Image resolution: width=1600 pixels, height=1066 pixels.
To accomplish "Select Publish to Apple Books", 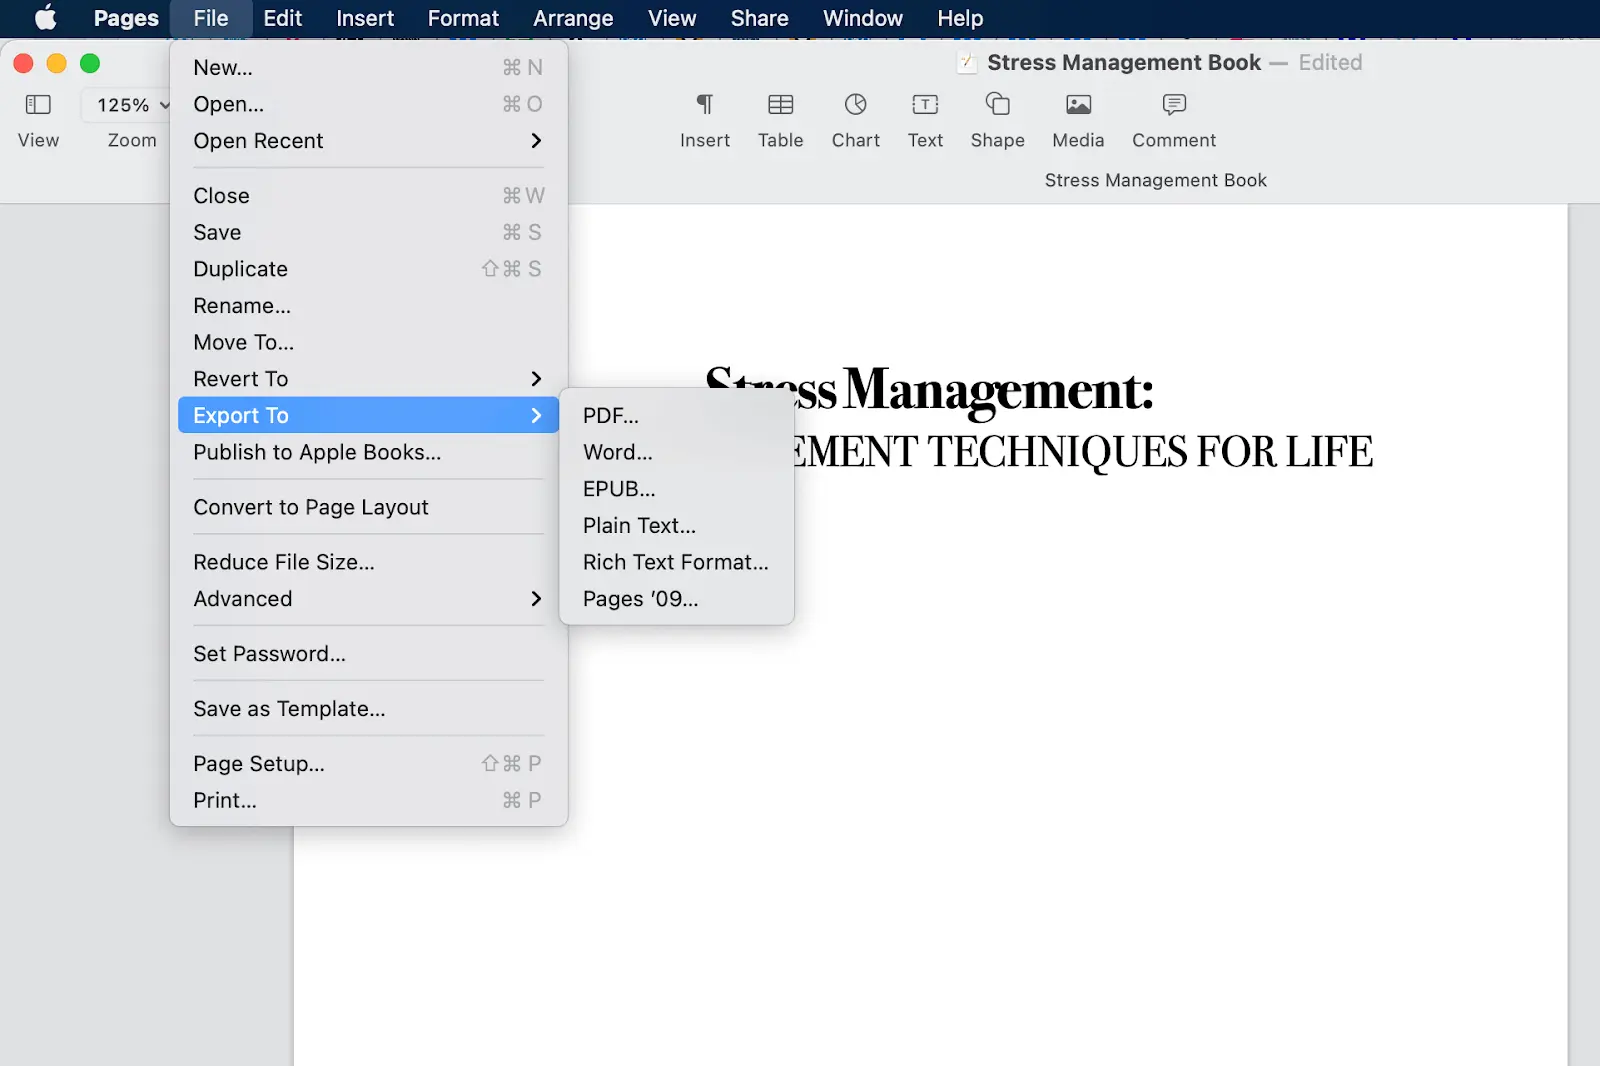I will 317,452.
